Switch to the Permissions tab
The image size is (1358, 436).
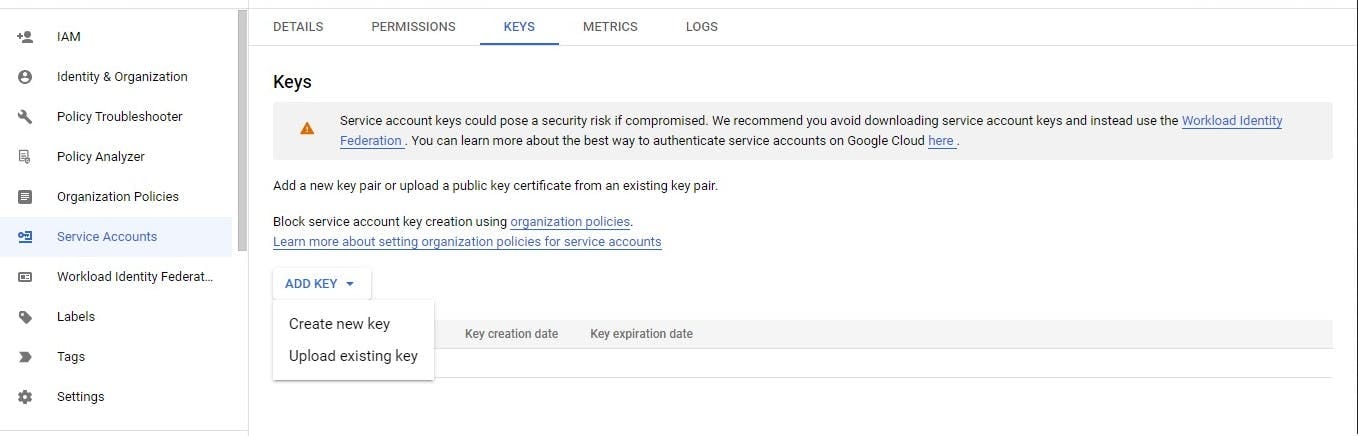[x=413, y=27]
